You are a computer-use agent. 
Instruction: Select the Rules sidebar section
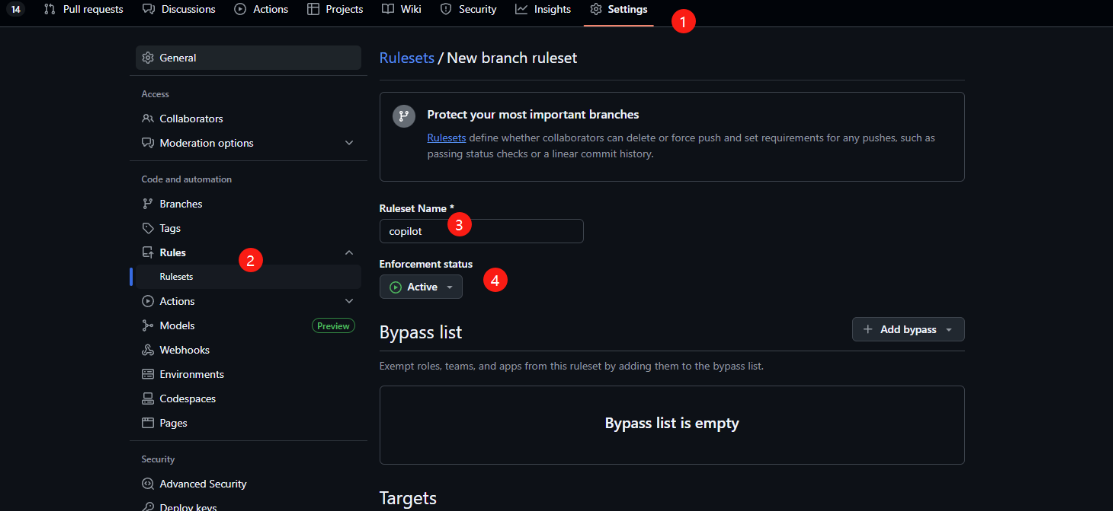[x=248, y=252]
